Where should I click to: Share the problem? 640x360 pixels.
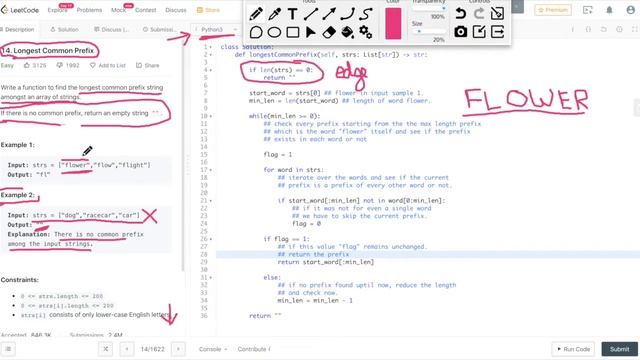click(x=148, y=65)
